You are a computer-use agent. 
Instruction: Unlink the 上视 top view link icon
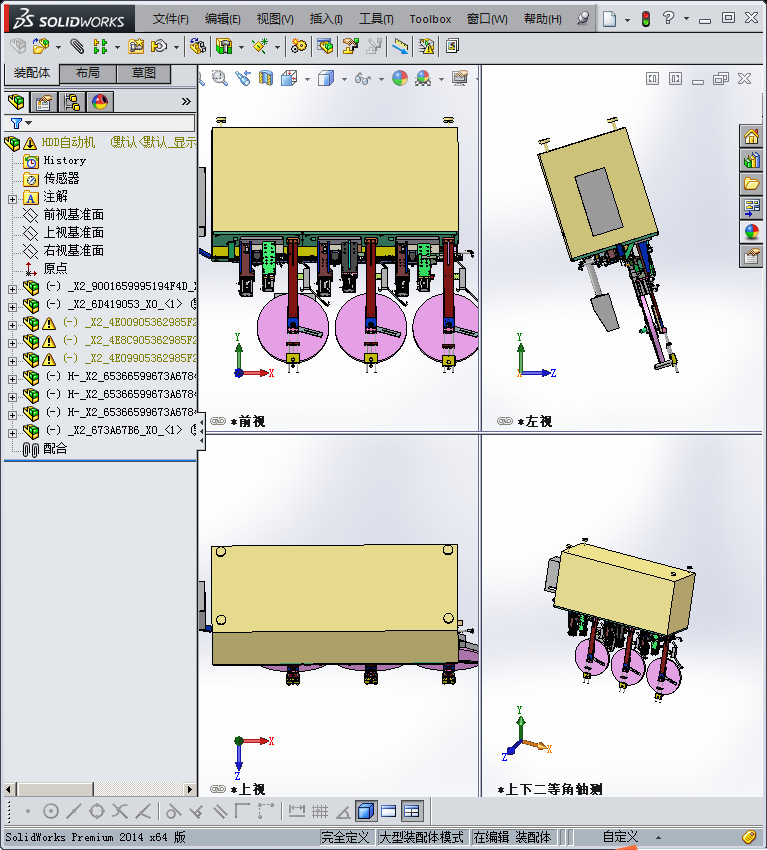point(218,789)
